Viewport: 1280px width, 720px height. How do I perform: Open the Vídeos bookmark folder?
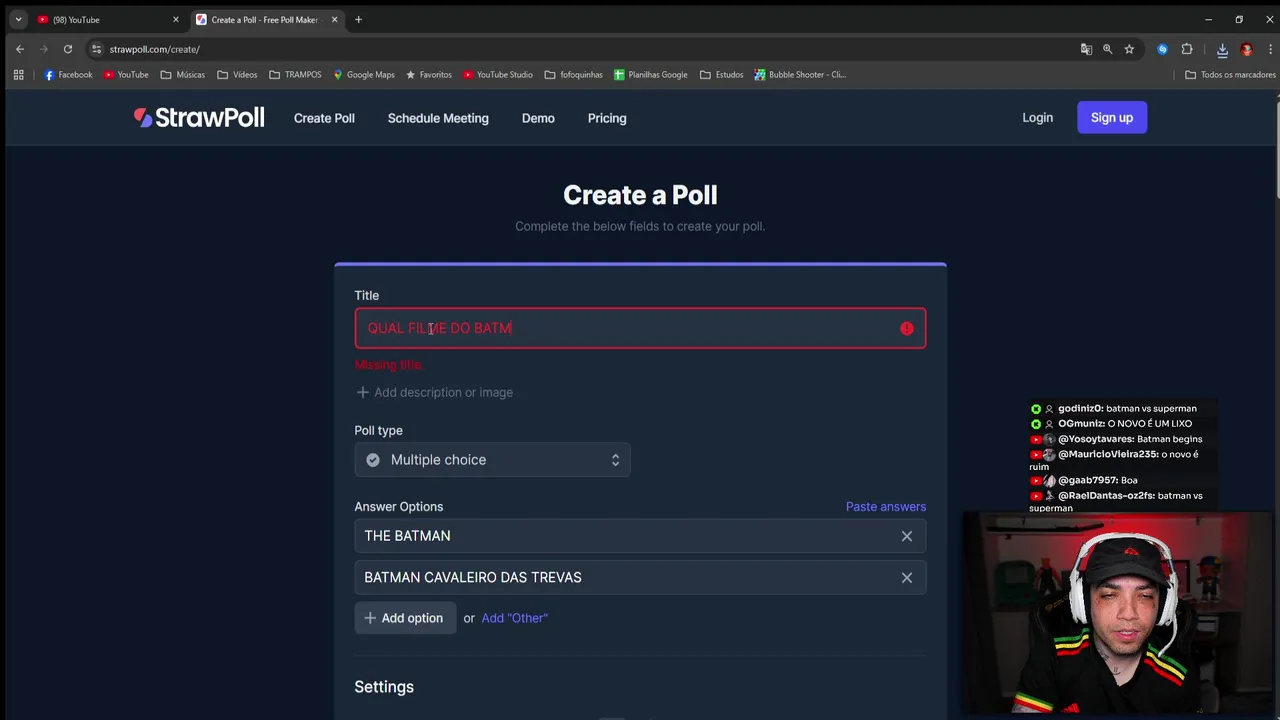pyautogui.click(x=237, y=75)
